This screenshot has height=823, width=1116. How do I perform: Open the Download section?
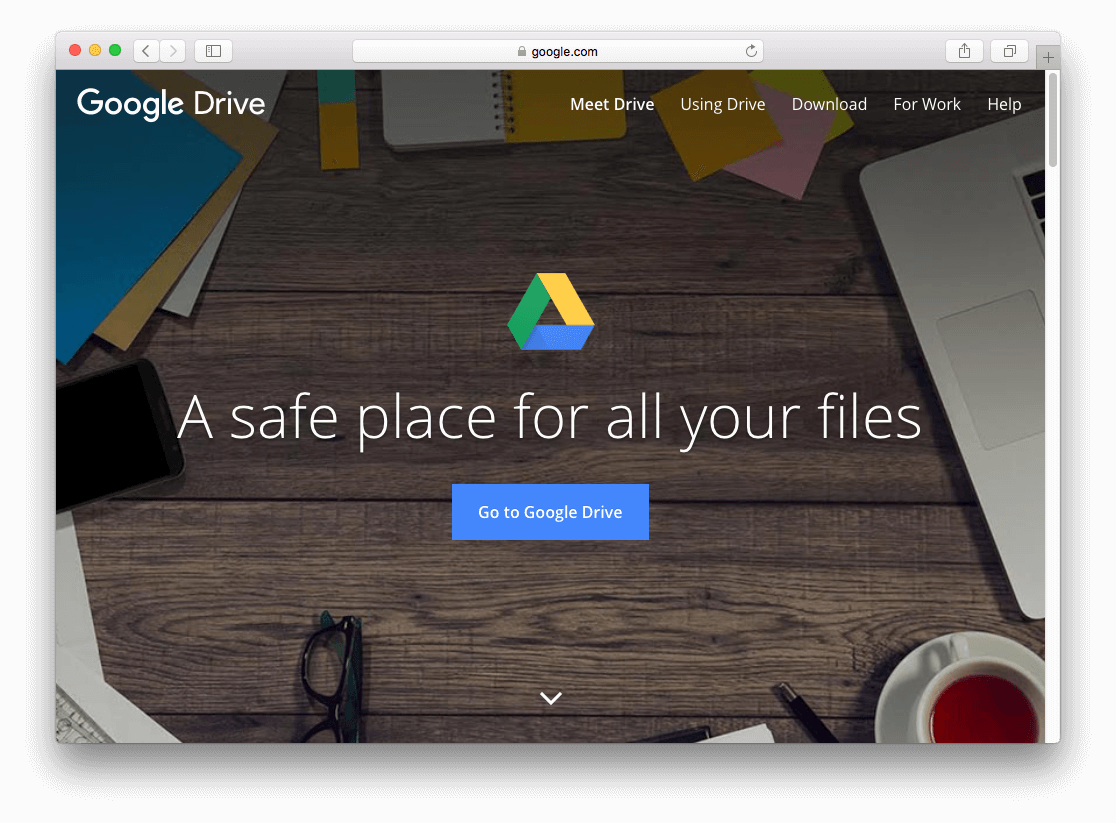coord(829,104)
